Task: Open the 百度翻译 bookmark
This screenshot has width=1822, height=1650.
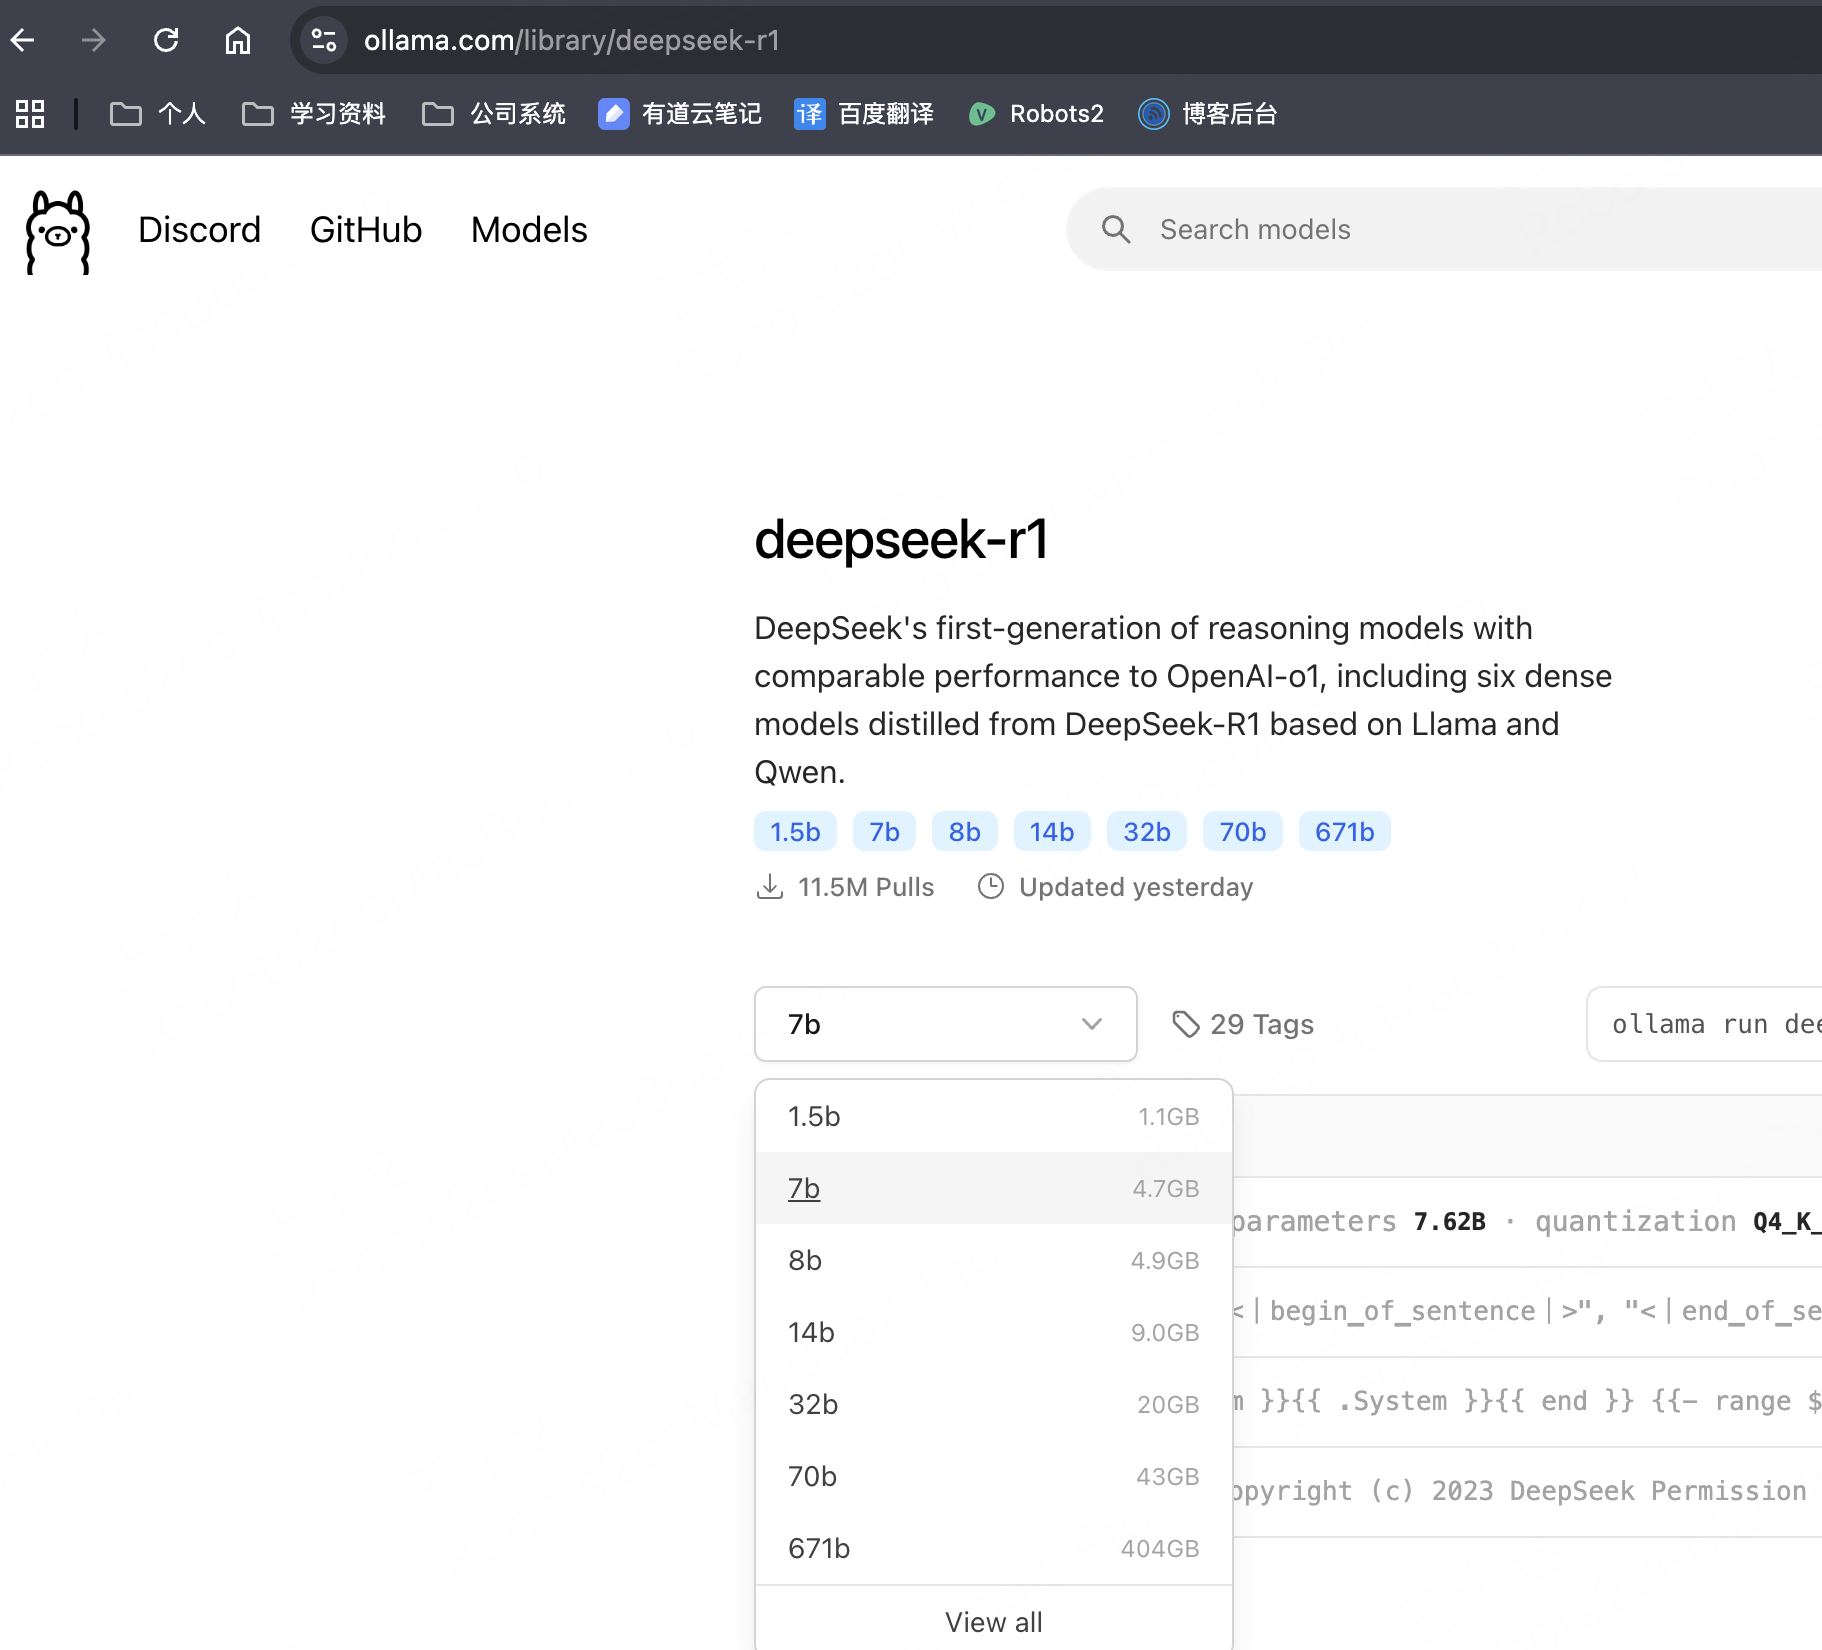Action: (x=864, y=114)
